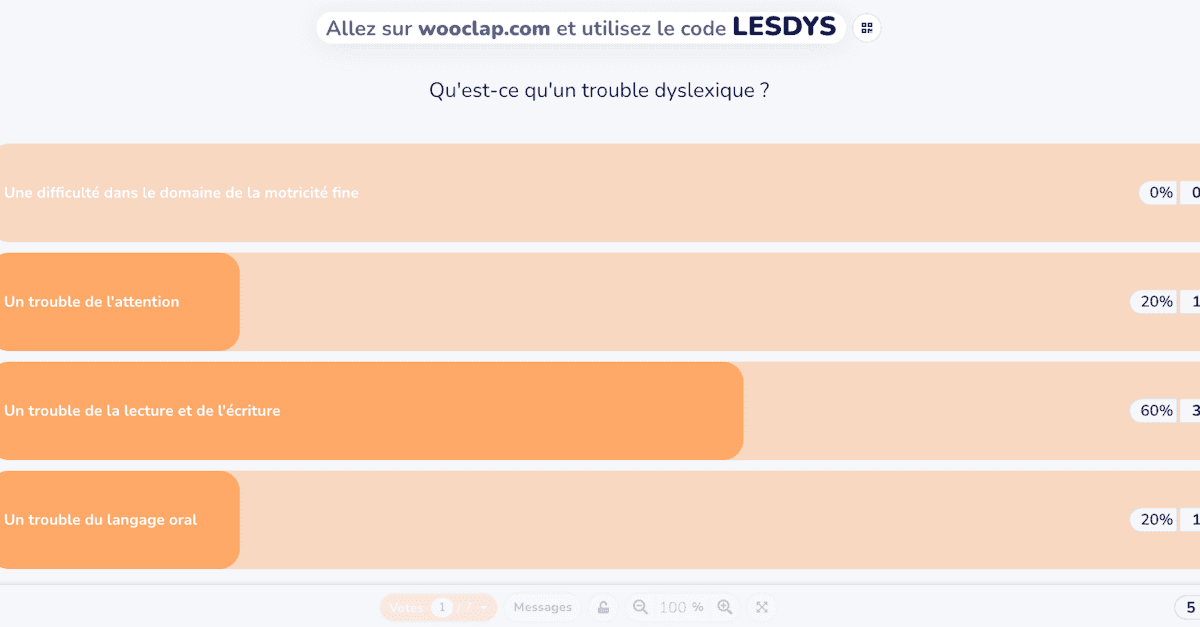The width and height of the screenshot is (1200, 627).
Task: Expand the Votes dropdown arrow
Action: [484, 608]
